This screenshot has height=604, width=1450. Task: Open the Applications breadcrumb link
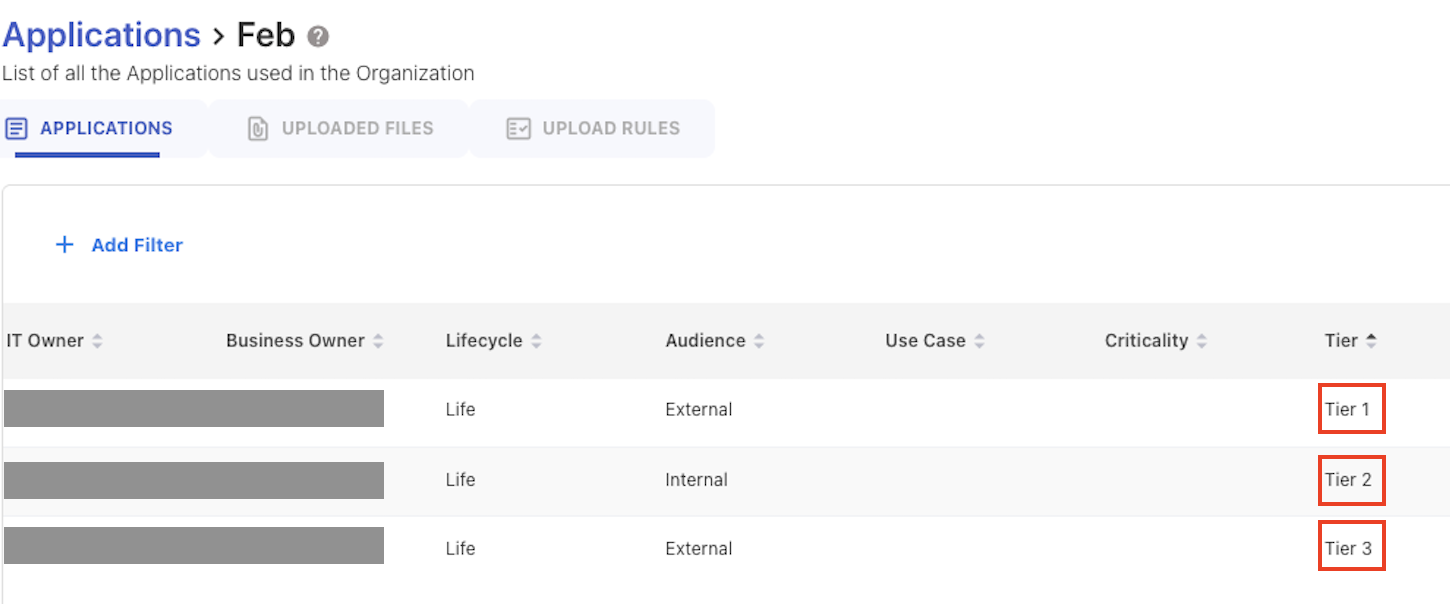click(x=101, y=35)
